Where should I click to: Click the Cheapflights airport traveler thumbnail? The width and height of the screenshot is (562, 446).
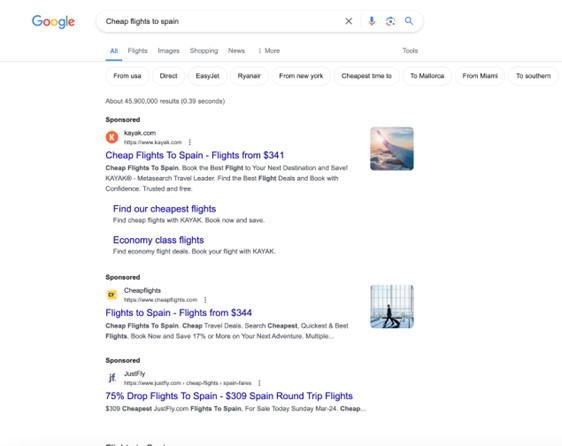coord(392,307)
